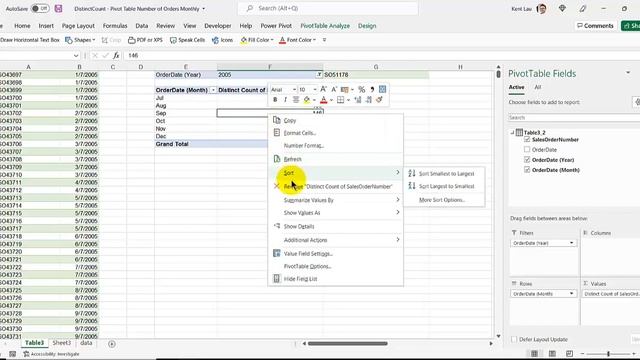Click Percent Style in mini toolbar
The image size is (640, 360).
click(x=362, y=89)
